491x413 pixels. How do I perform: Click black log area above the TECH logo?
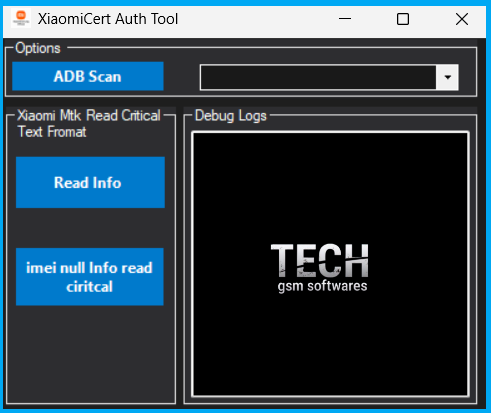[330, 187]
